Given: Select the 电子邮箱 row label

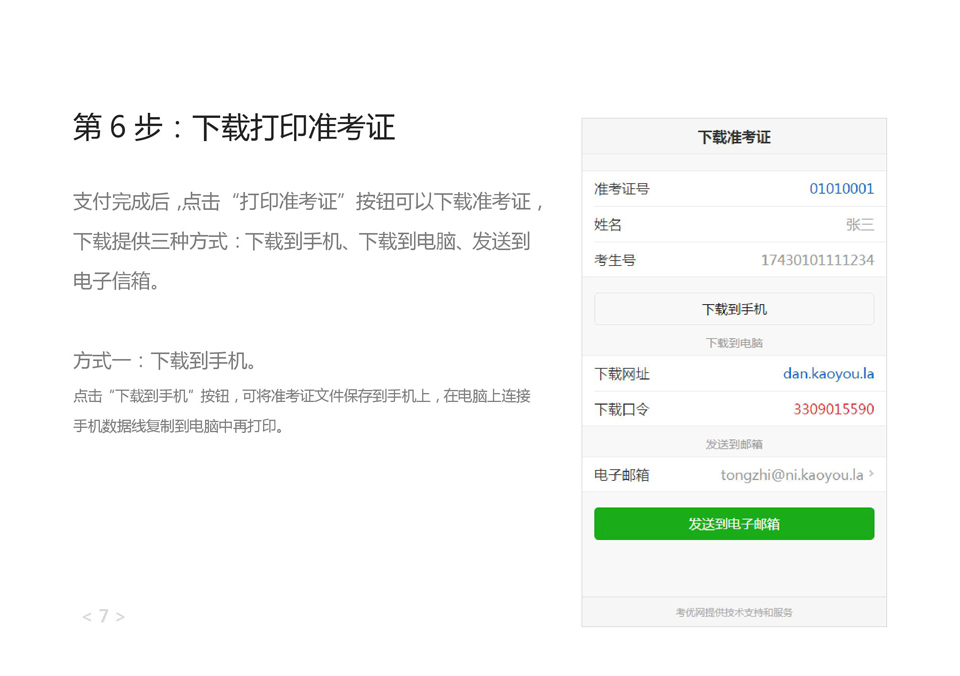Looking at the screenshot, I should (621, 475).
